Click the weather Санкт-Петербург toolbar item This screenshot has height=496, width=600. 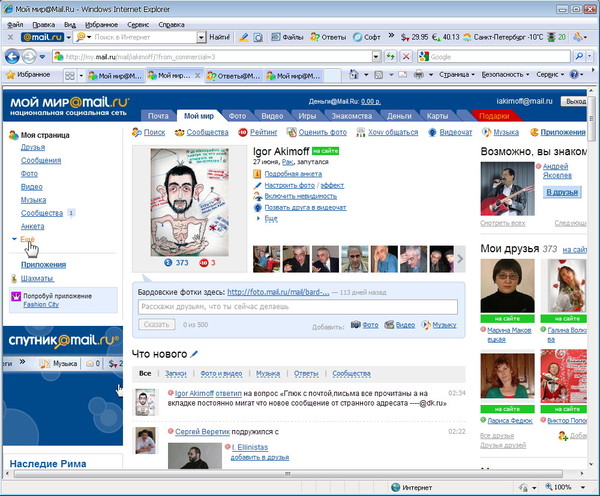point(503,37)
